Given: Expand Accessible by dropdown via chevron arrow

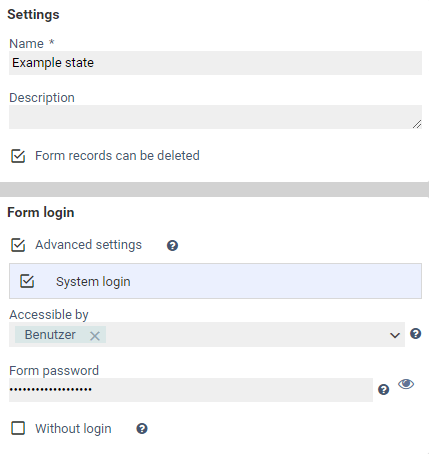Looking at the screenshot, I should [x=395, y=335].
